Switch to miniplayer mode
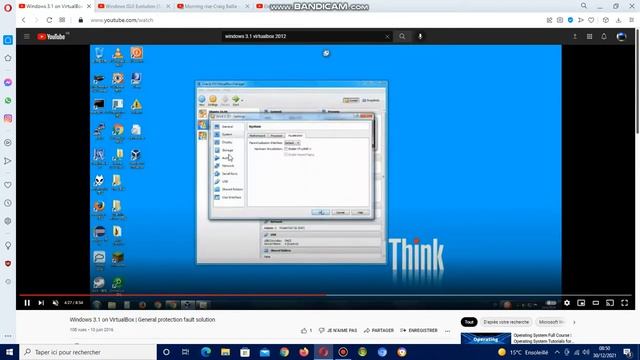 581,303
